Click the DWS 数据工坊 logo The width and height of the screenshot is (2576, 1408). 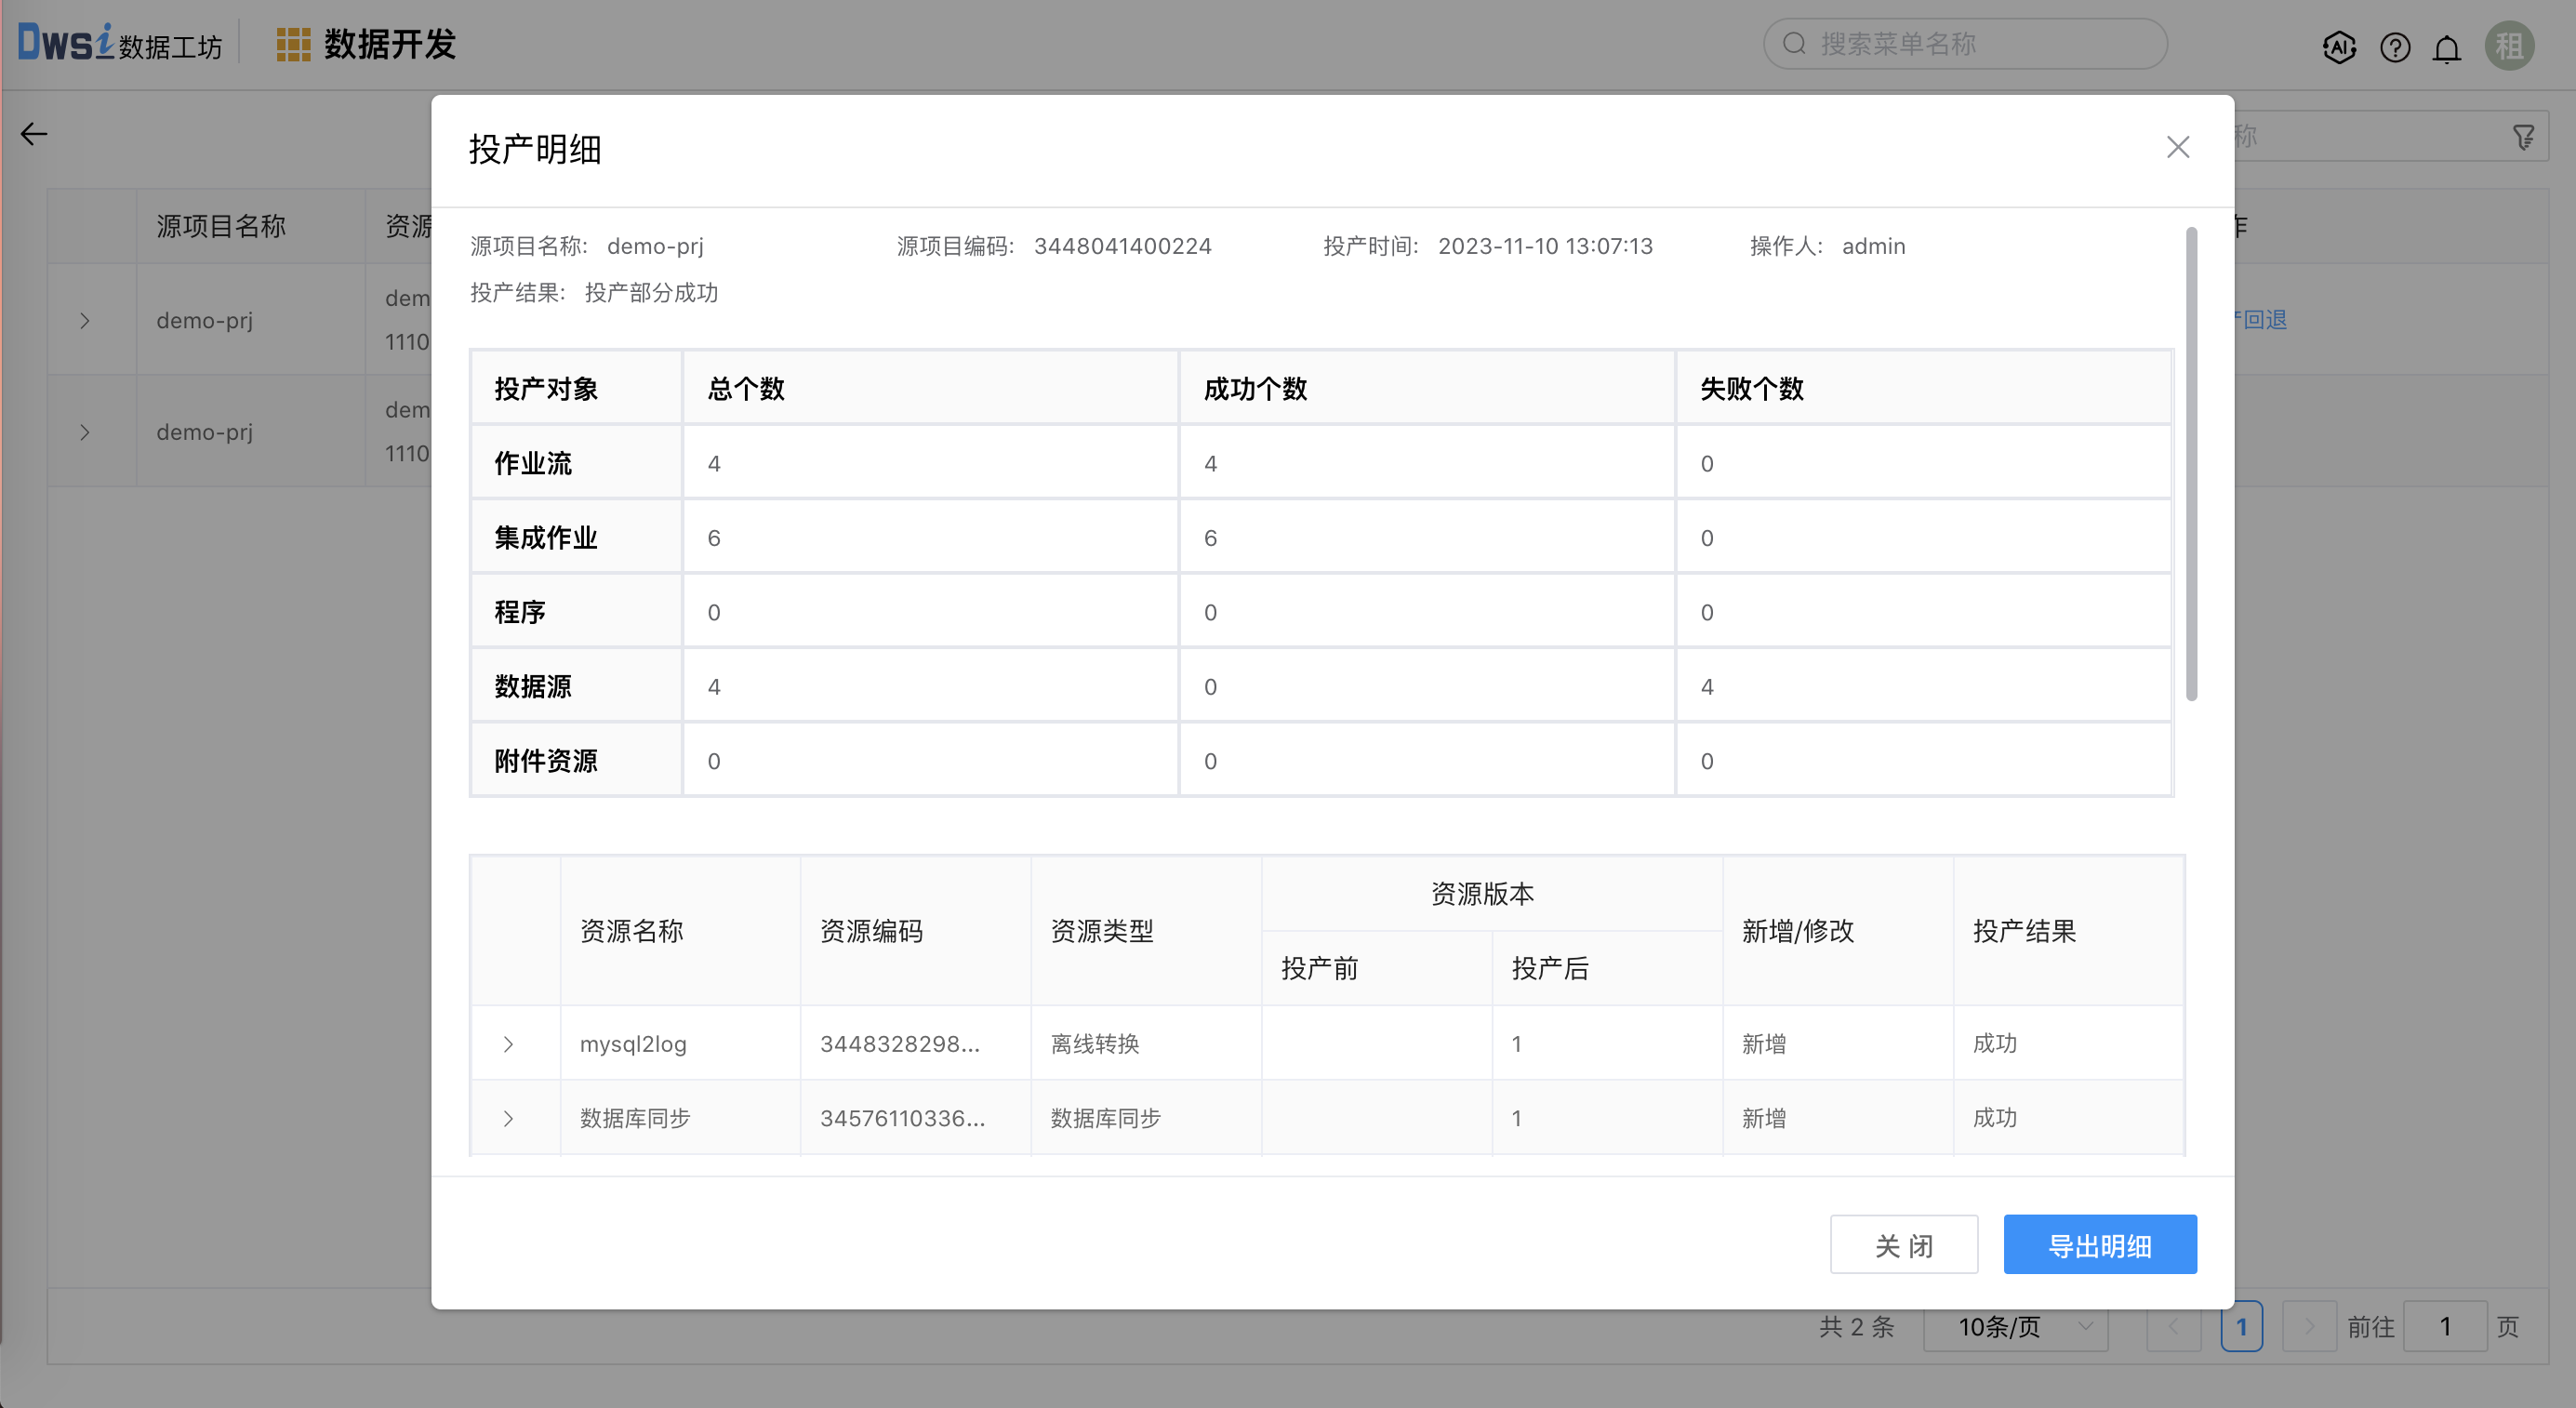(120, 44)
